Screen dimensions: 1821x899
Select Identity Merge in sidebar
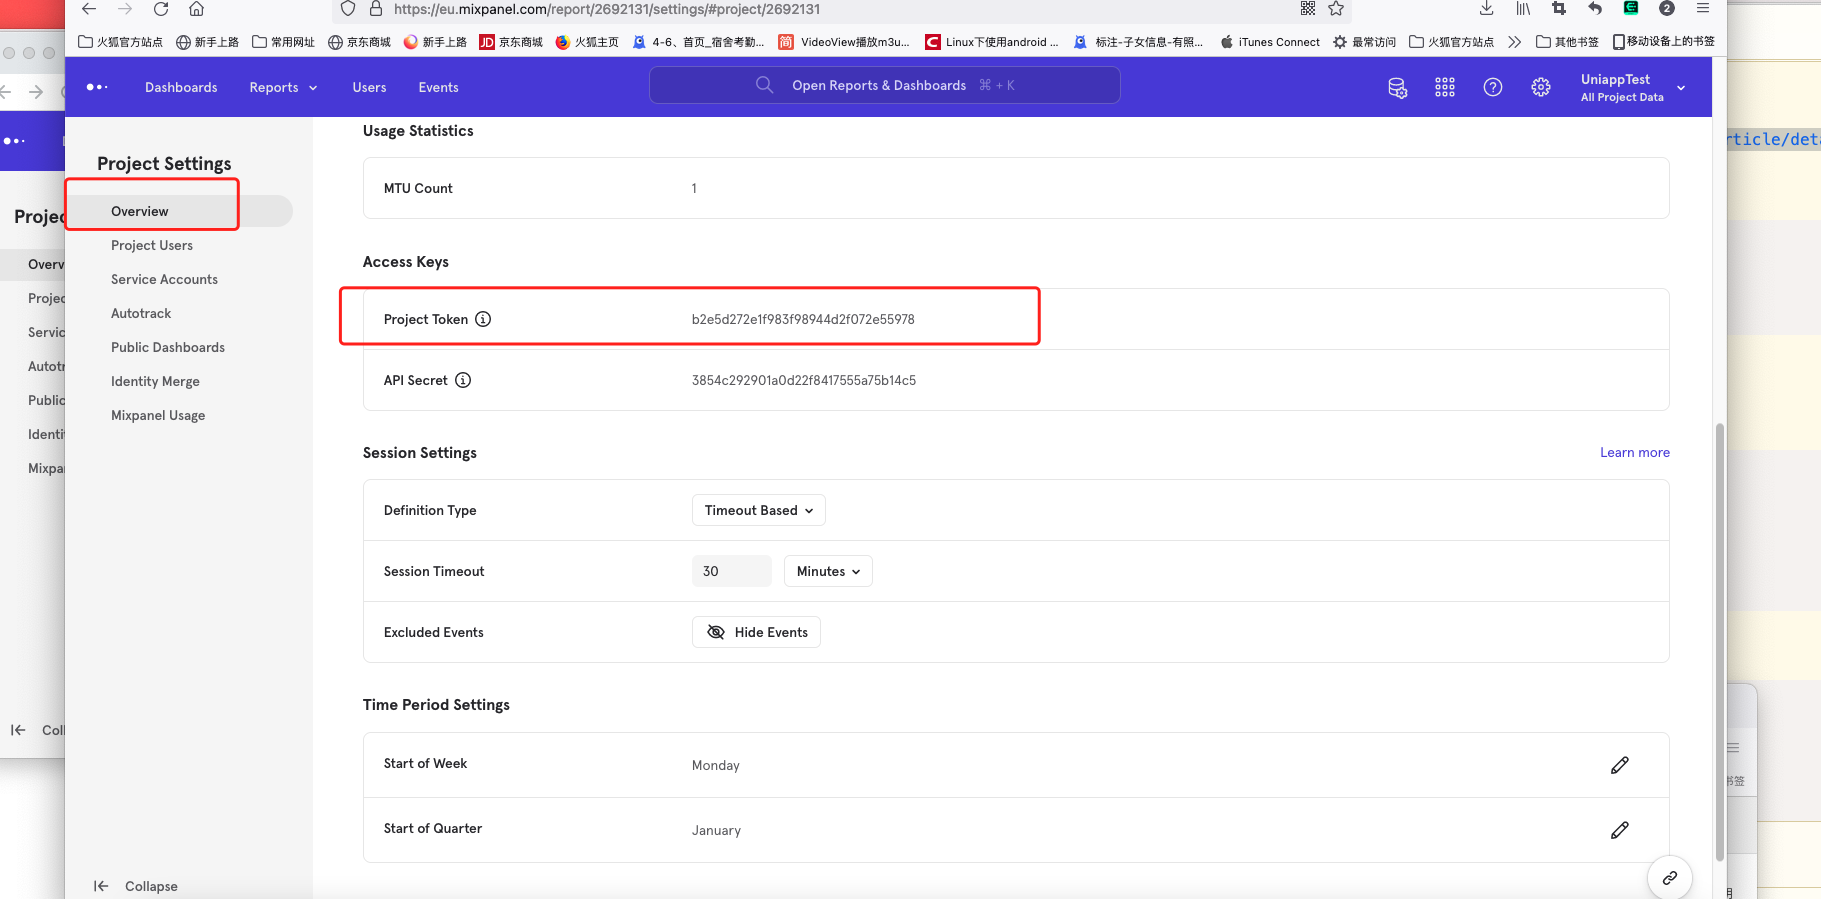point(155,381)
